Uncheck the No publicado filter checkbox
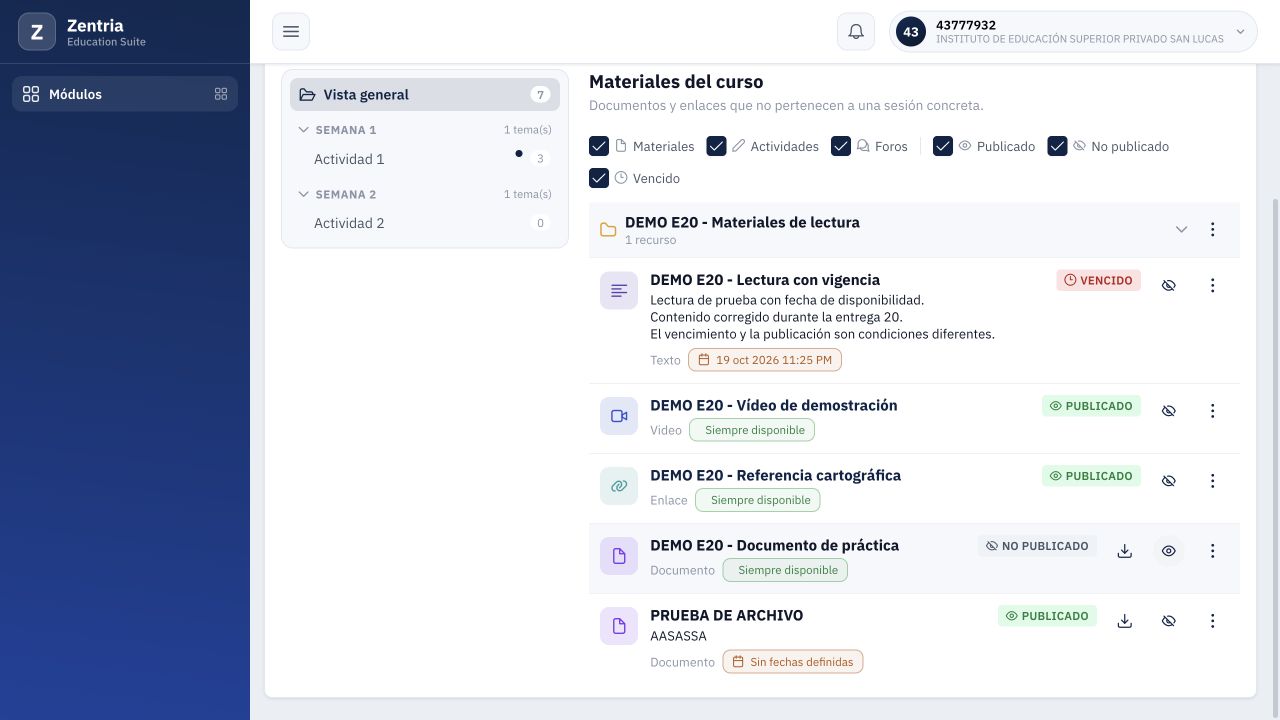This screenshot has width=1280, height=720. click(x=1058, y=146)
